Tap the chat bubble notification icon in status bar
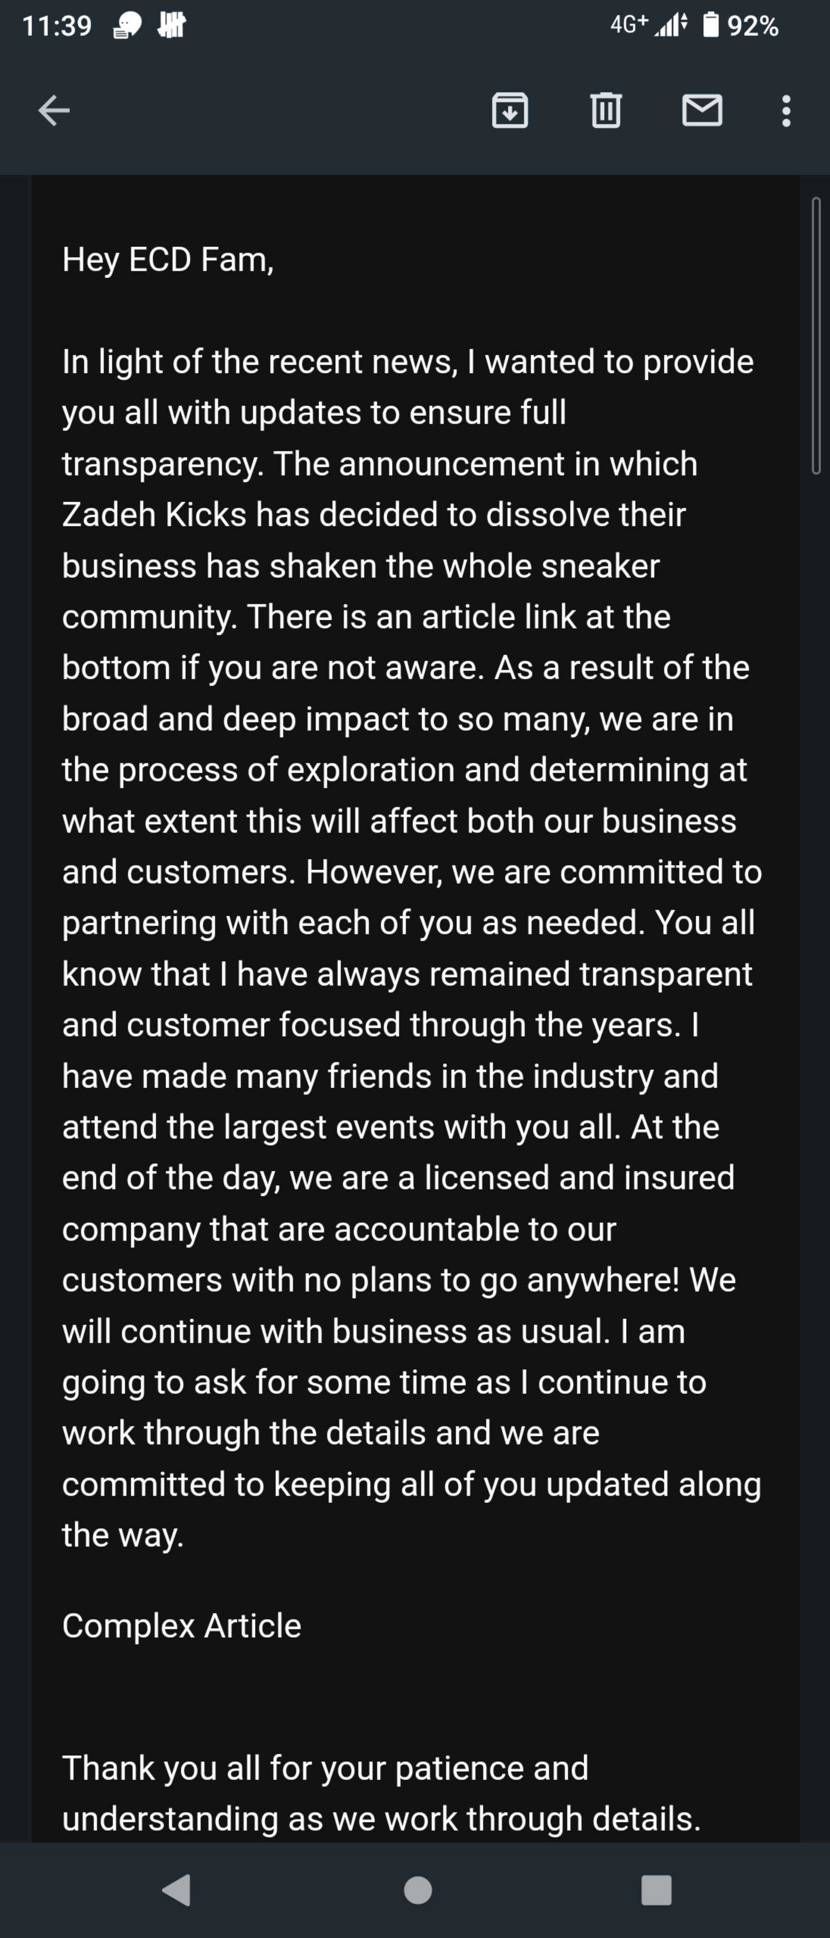Screen dimensions: 830x1938 tap(128, 26)
